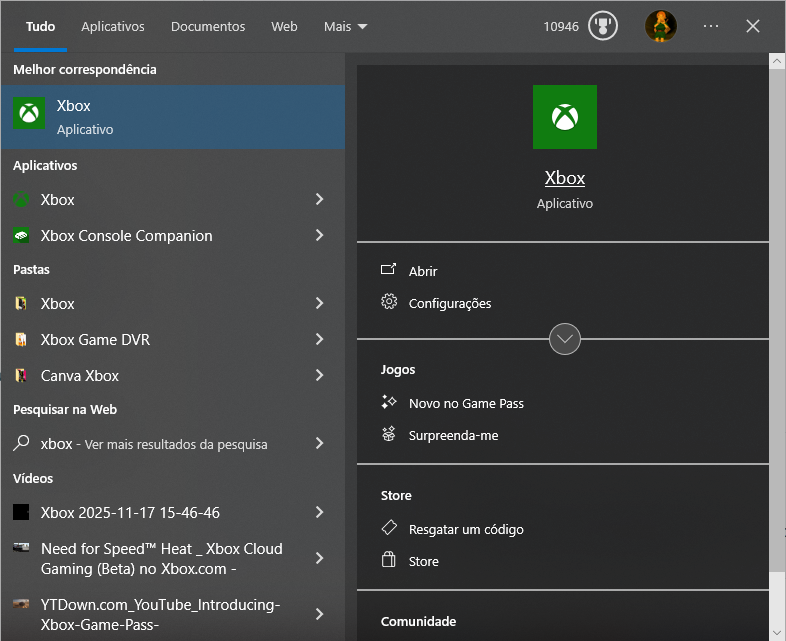Click the Resgatar um código tag icon
Screen dimensions: 786x641
389,529
